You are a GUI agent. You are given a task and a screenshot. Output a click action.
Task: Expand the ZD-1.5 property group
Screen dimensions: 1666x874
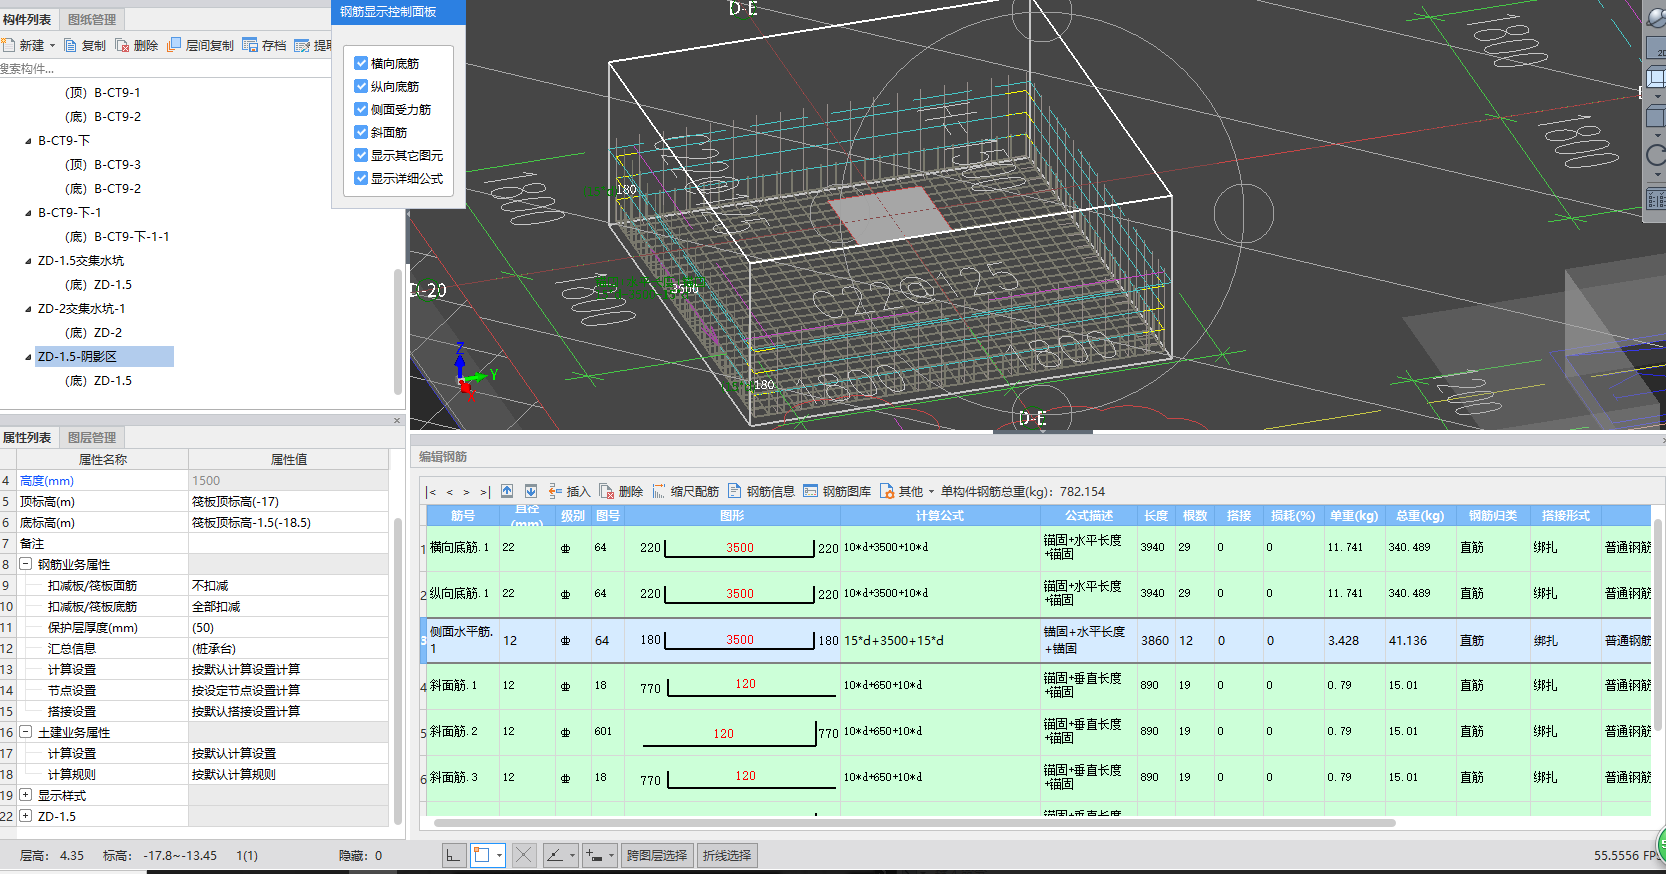pos(26,816)
